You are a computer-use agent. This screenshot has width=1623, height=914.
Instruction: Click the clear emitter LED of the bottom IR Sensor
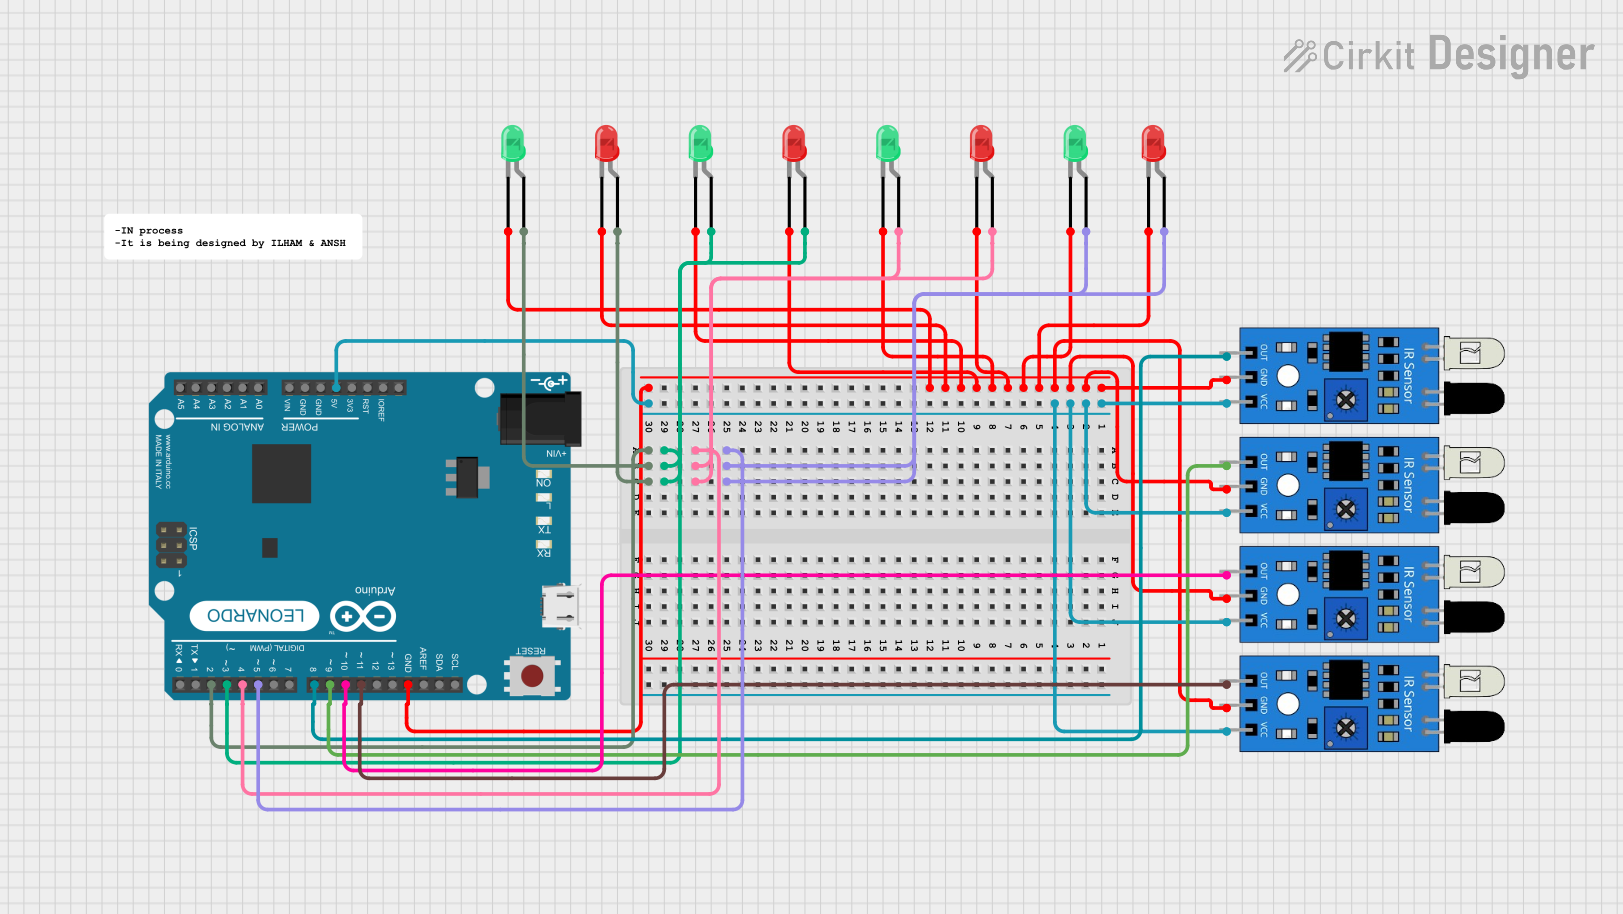pyautogui.click(x=1474, y=681)
